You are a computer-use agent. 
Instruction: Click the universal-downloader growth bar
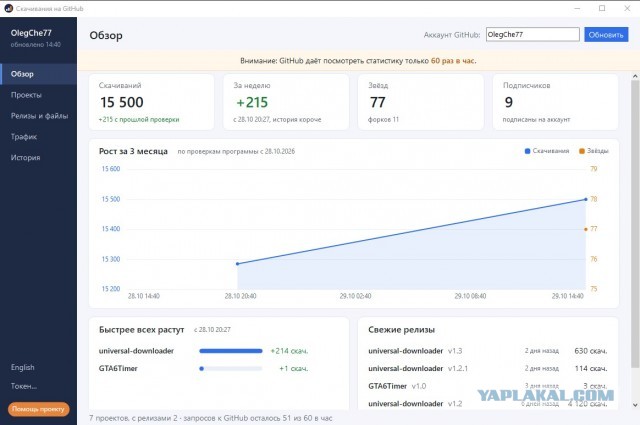point(231,351)
